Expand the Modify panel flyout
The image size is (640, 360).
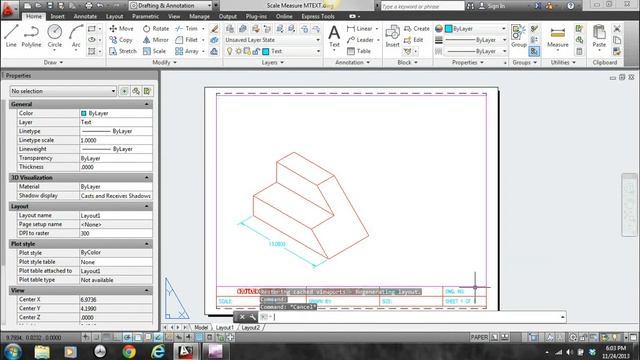pos(164,62)
